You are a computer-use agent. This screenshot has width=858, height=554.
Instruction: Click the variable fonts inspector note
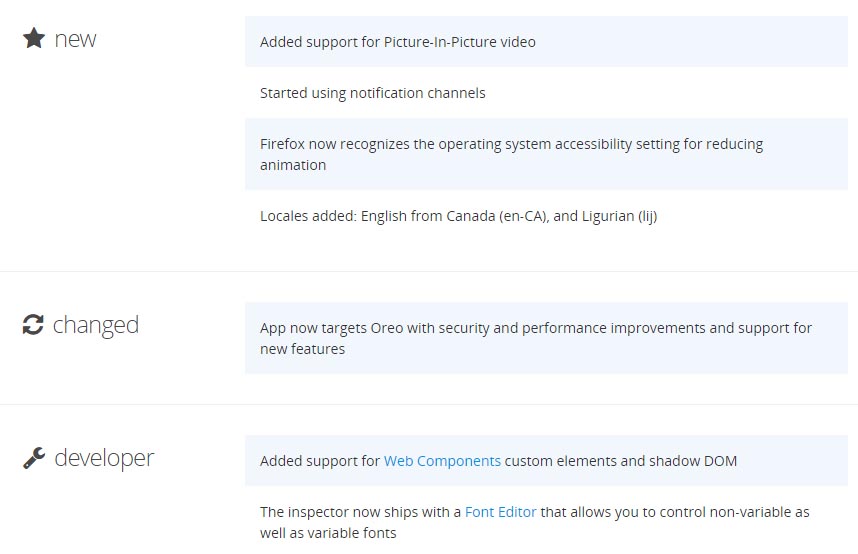click(546, 522)
